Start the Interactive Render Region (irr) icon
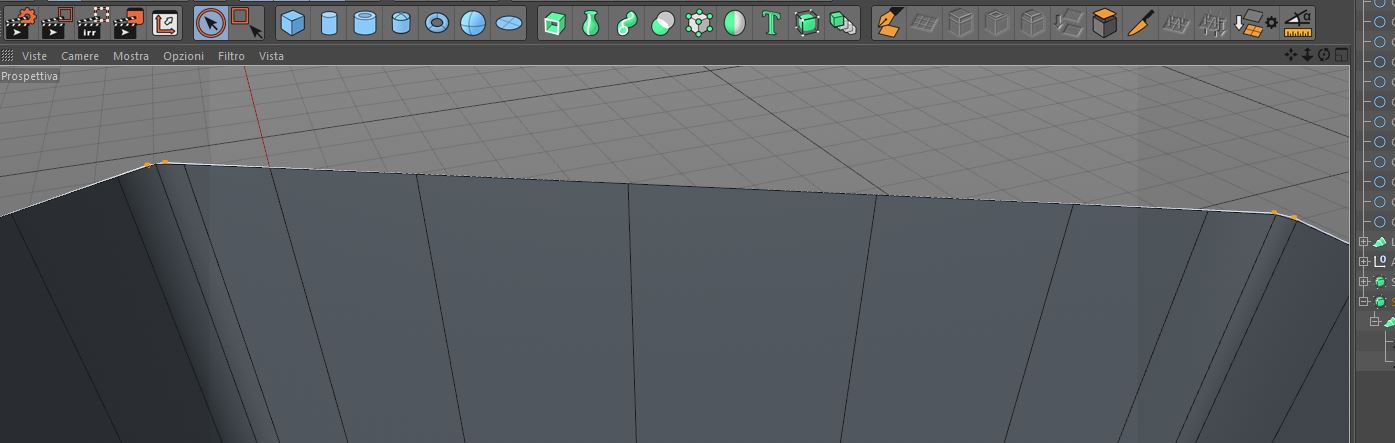Screen dimensions: 1395x443 (92, 21)
